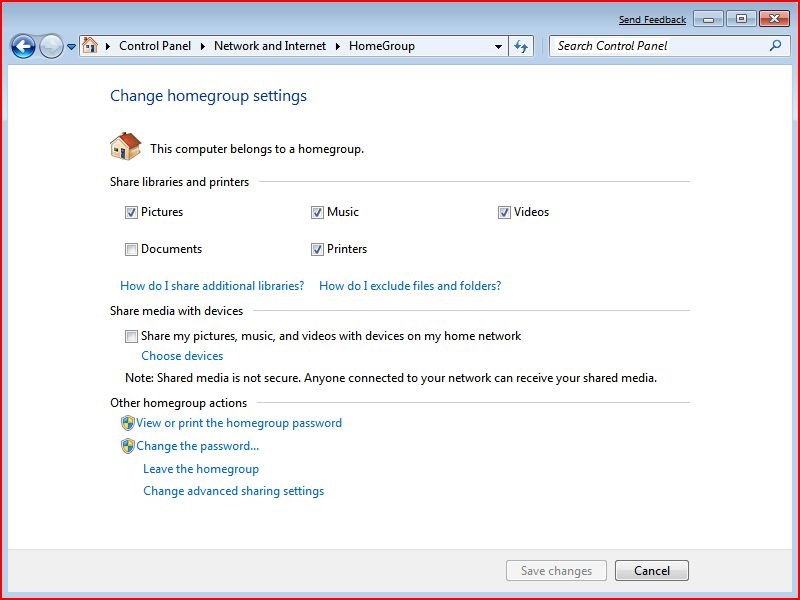Uncheck the Printers checkbox
The image size is (800, 600).
(x=317, y=249)
